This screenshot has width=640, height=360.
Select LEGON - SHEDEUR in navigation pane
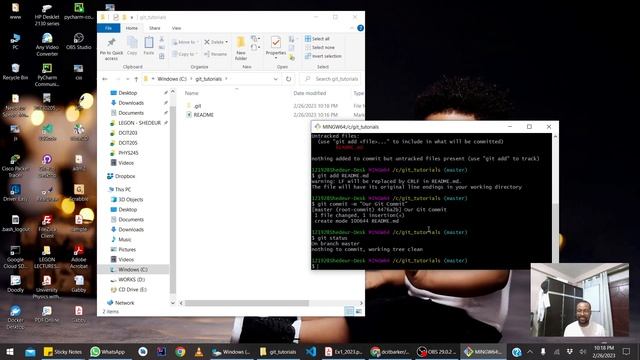(139, 123)
